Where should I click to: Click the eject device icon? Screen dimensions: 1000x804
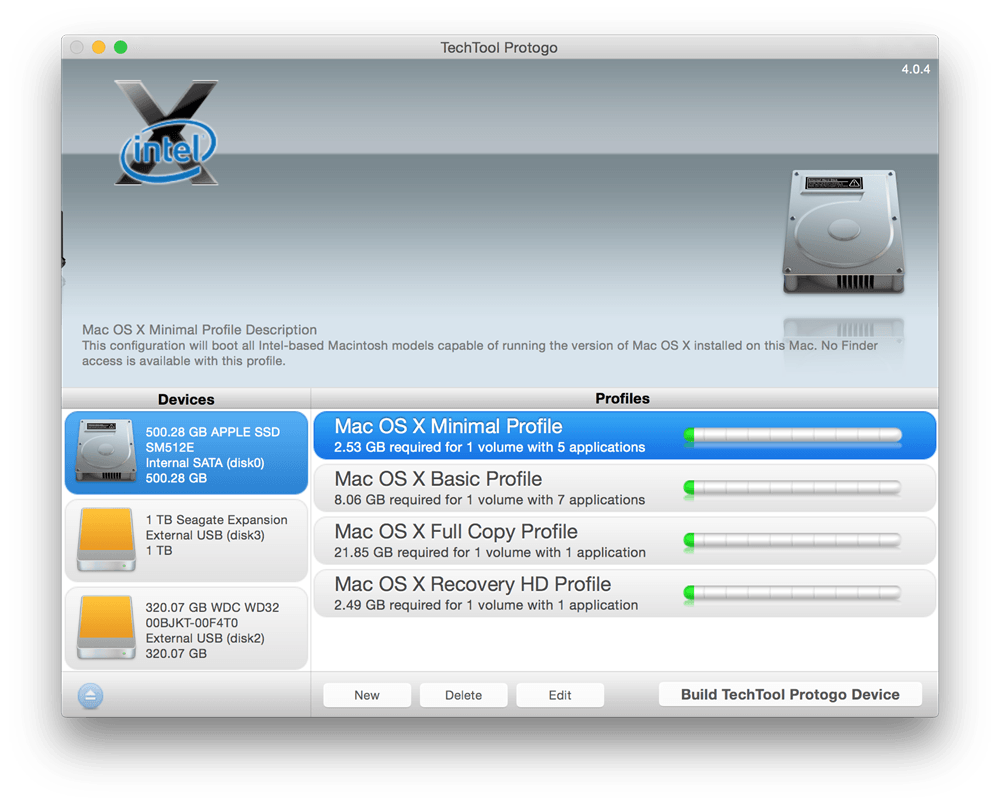90,696
